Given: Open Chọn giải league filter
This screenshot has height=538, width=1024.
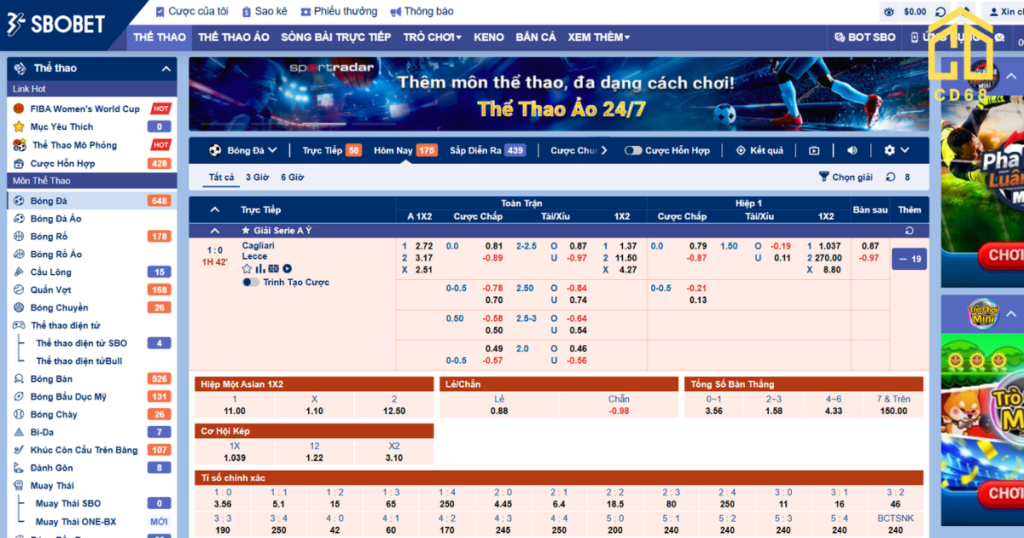Looking at the screenshot, I should 846,177.
